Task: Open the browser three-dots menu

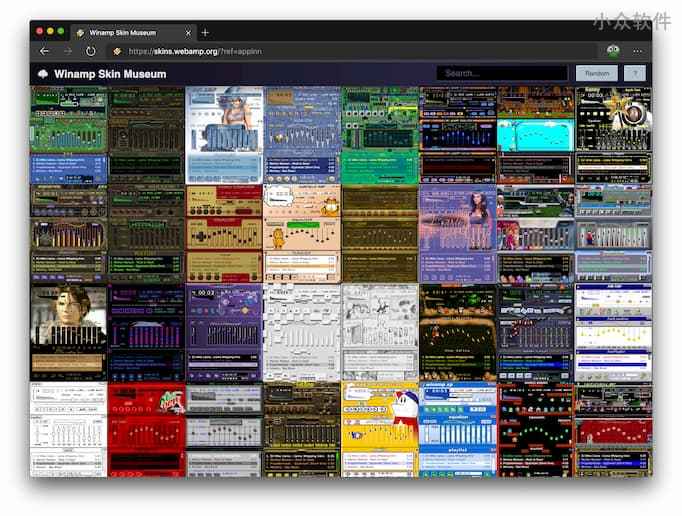Action: pyautogui.click(x=638, y=51)
